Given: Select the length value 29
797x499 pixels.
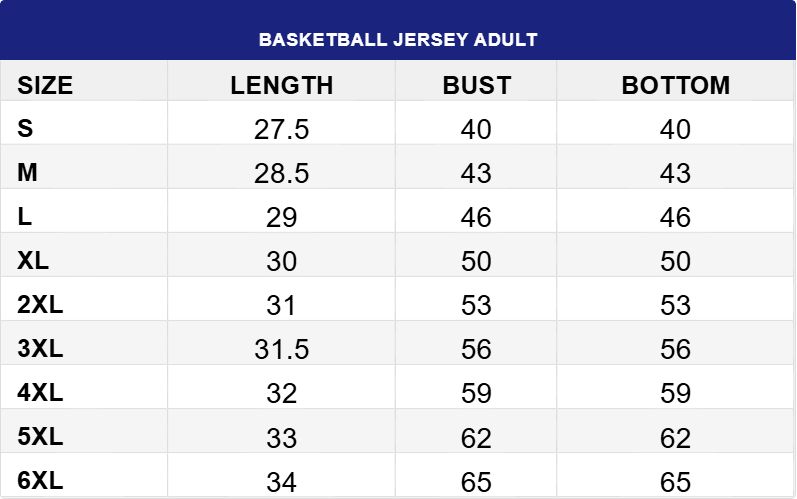Looking at the screenshot, I should 282,218.
